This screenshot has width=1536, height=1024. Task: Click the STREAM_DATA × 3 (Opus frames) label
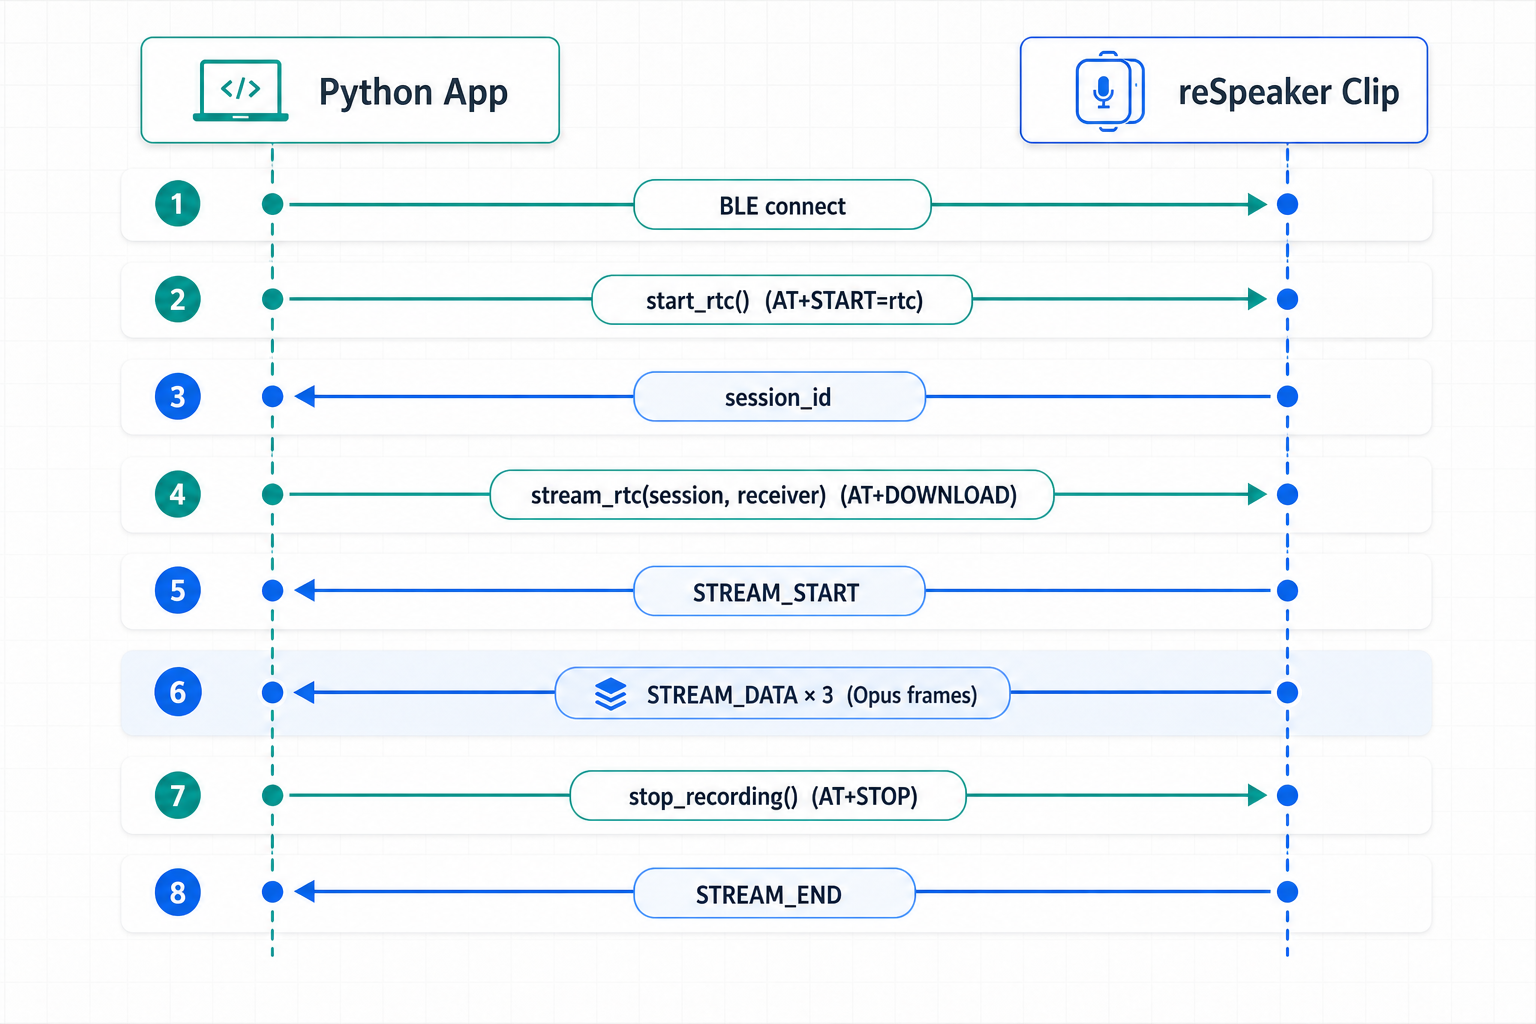(782, 693)
